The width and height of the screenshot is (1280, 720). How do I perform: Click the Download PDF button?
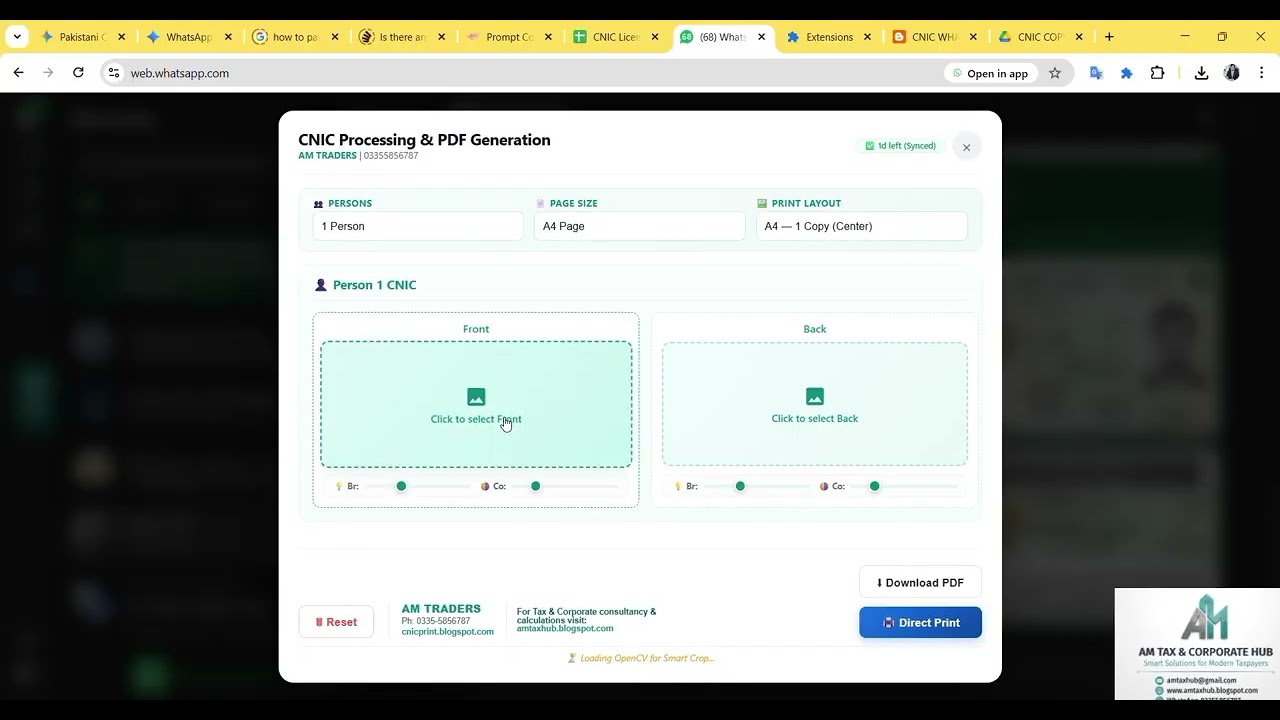coord(920,583)
